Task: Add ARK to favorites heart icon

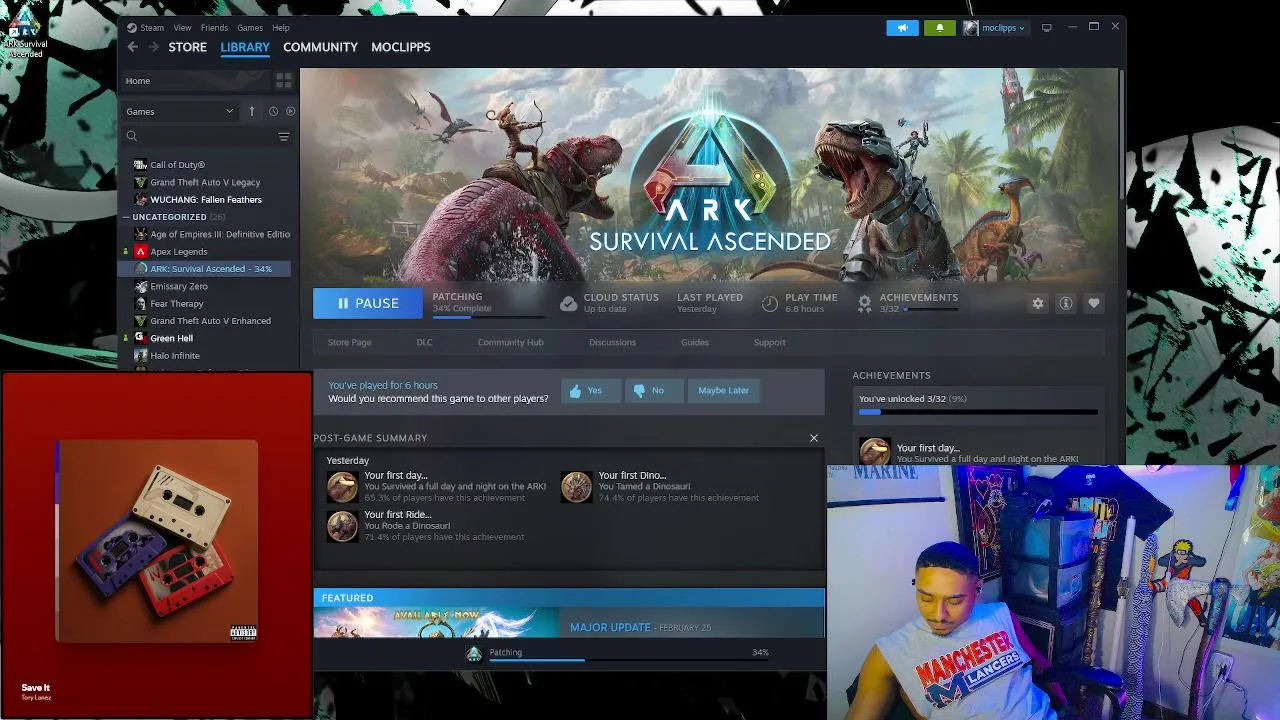Action: (x=1094, y=303)
